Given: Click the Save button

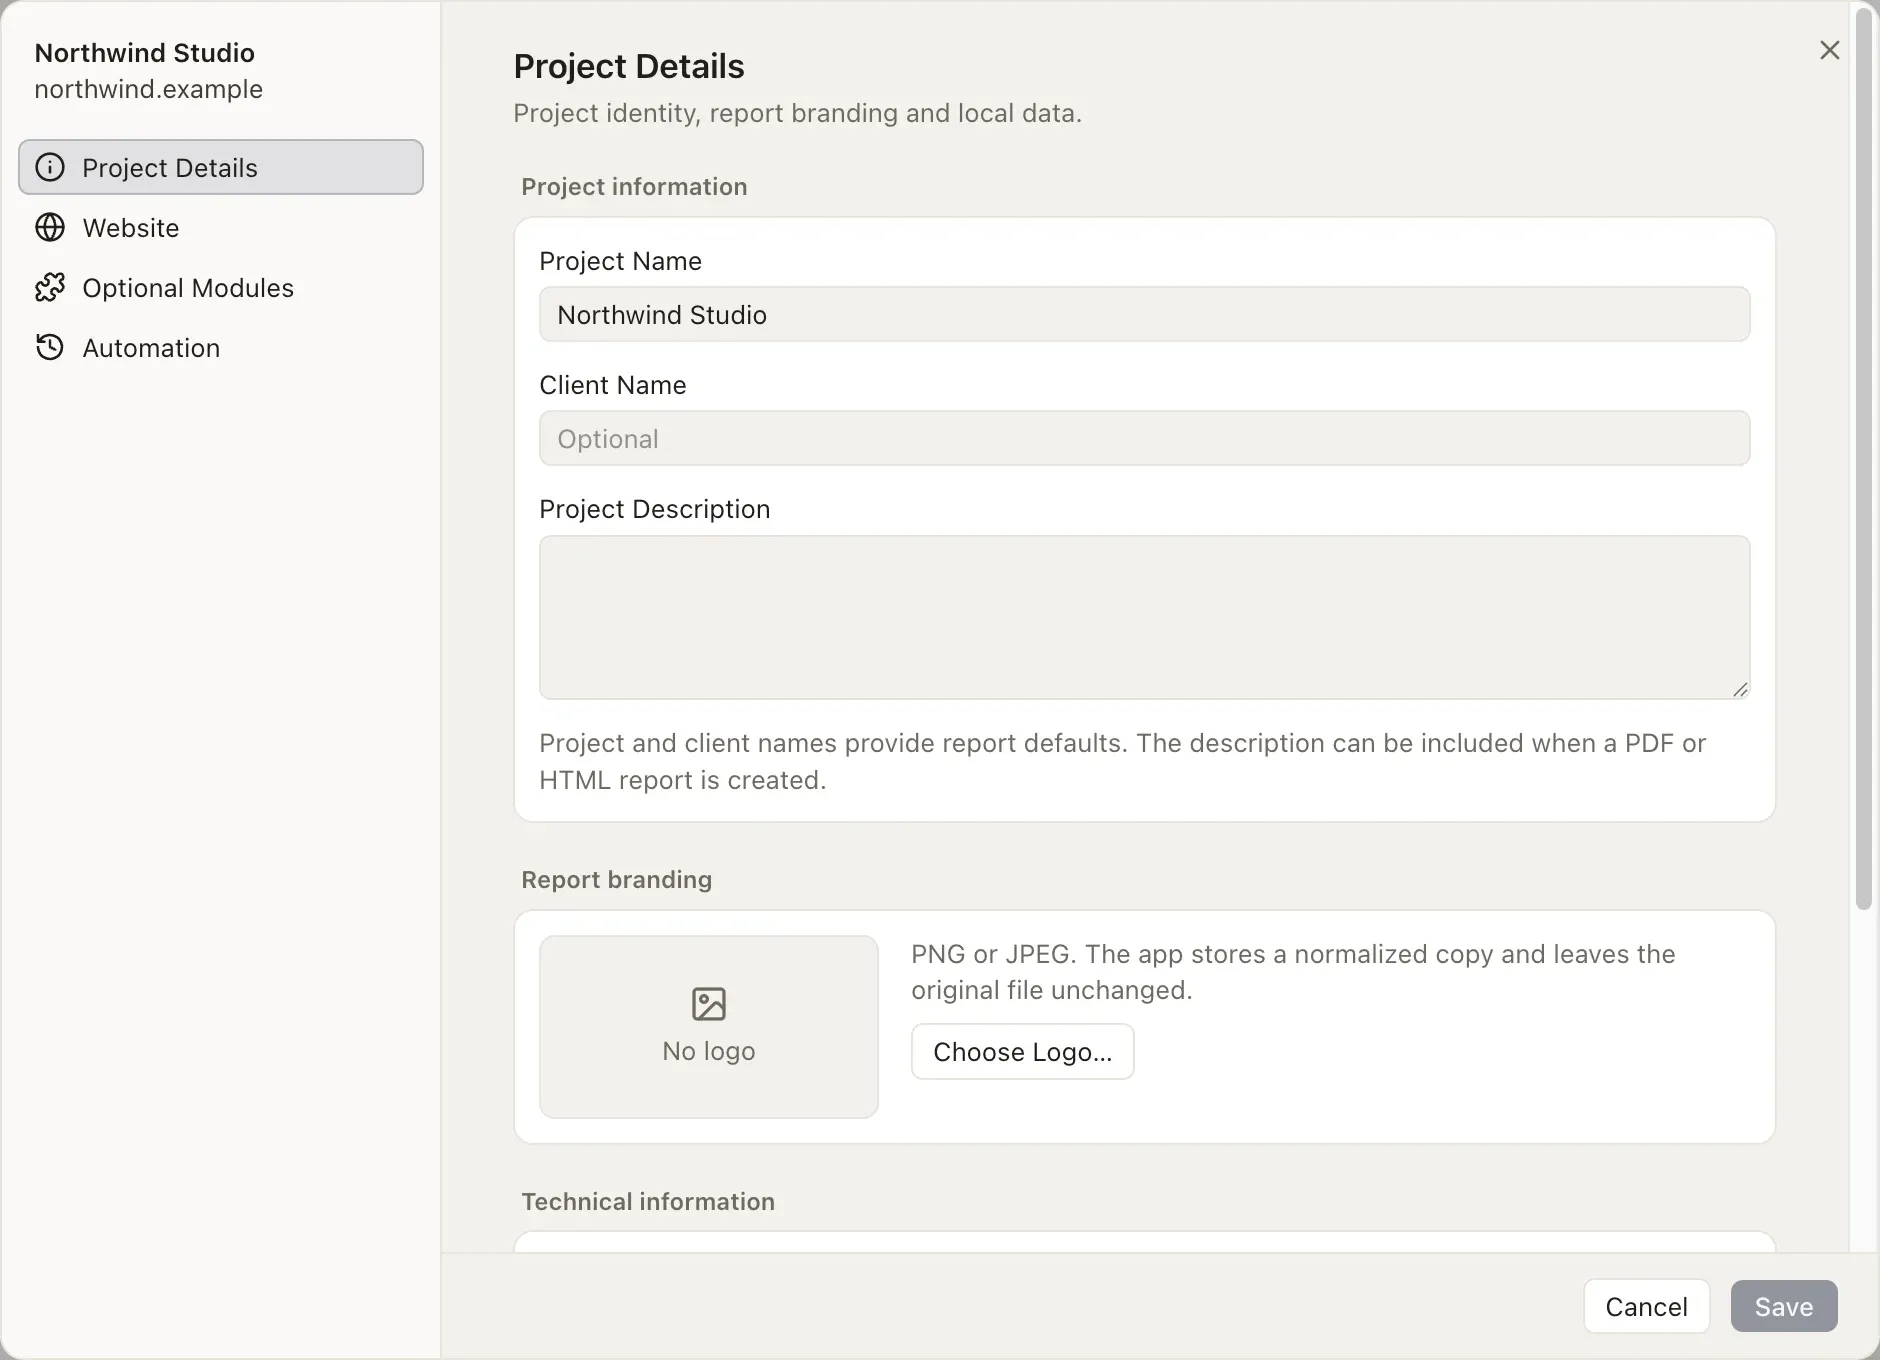Looking at the screenshot, I should [x=1784, y=1306].
